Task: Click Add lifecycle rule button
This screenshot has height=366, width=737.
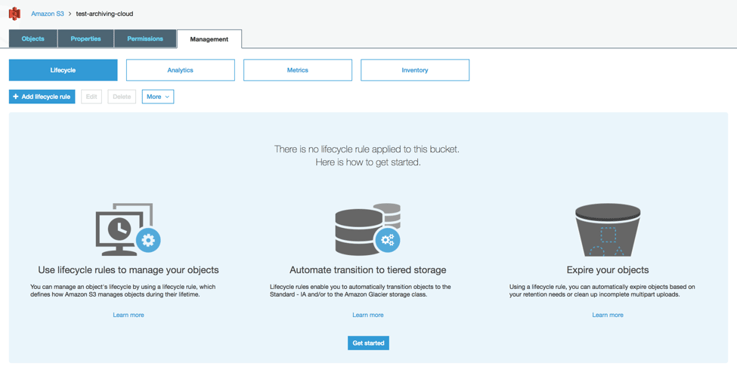Action: point(42,97)
